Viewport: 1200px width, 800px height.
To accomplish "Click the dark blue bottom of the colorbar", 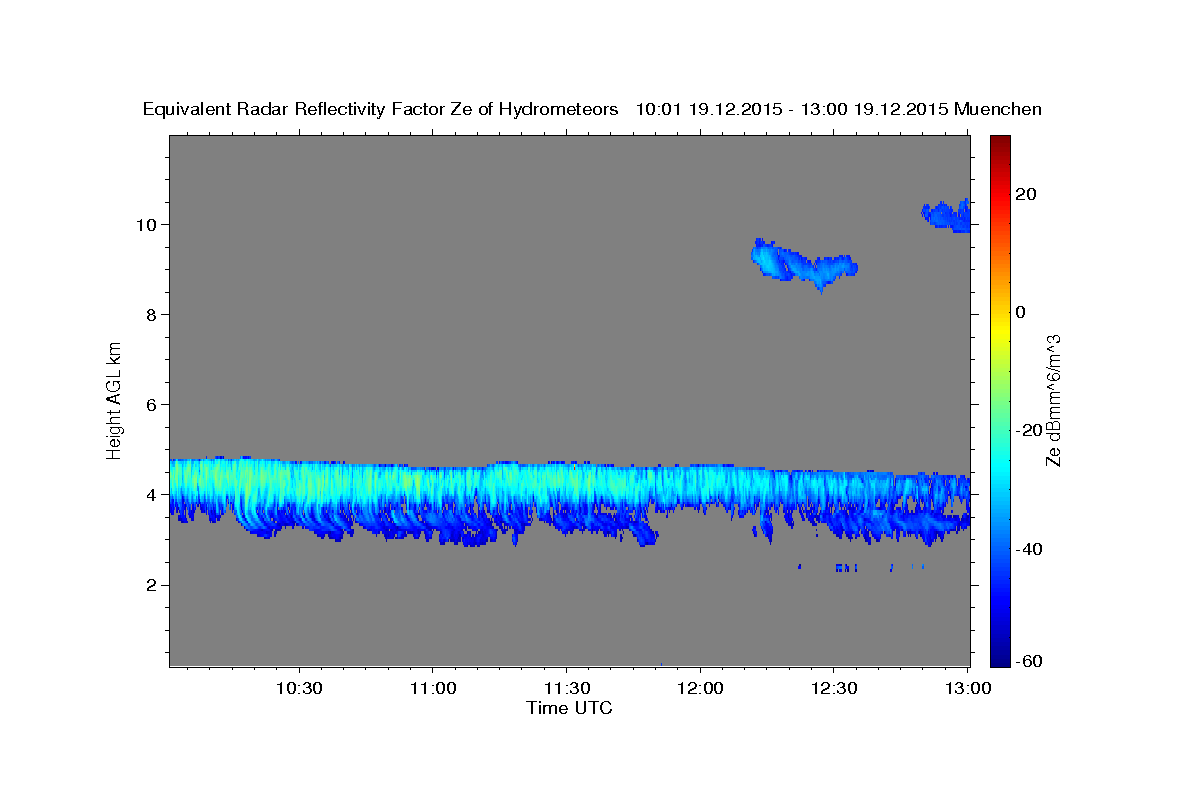I will pyautogui.click(x=1000, y=645).
